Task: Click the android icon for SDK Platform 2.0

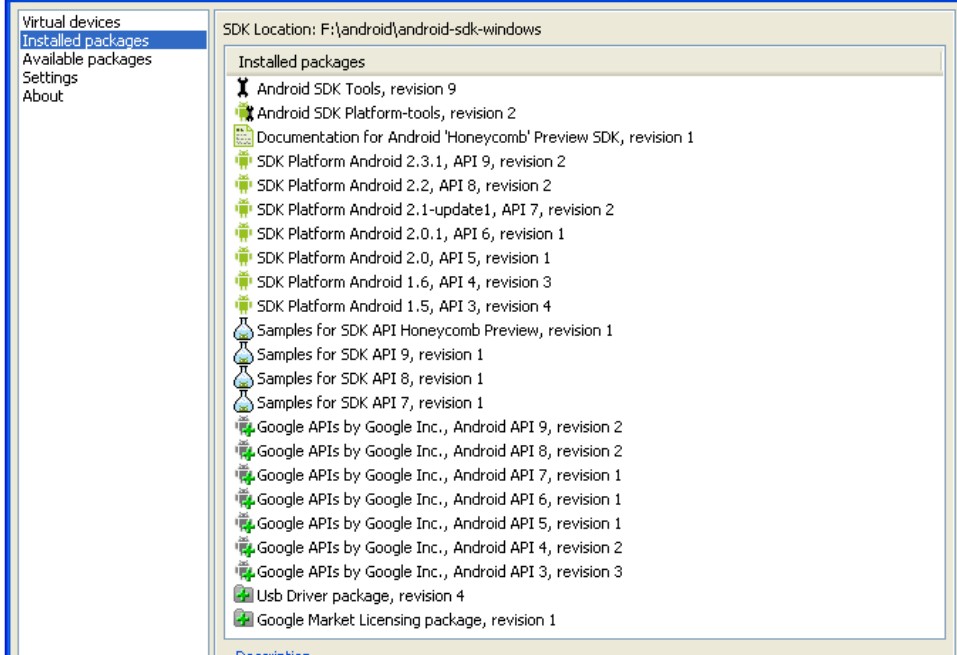Action: [243, 258]
